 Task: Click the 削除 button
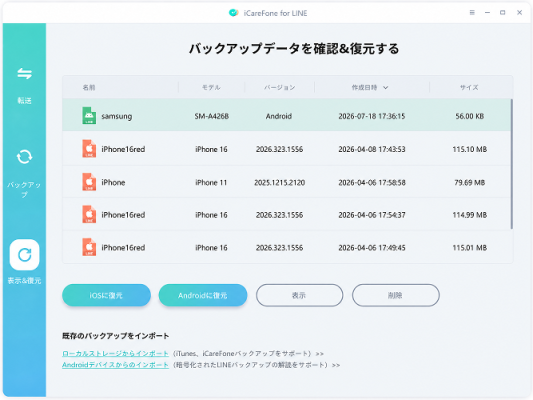pyautogui.click(x=396, y=295)
